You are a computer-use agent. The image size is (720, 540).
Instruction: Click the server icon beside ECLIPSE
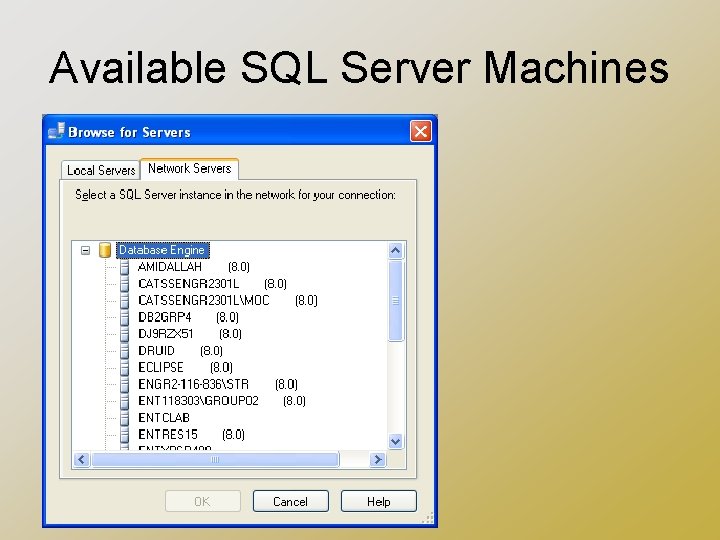click(x=124, y=367)
